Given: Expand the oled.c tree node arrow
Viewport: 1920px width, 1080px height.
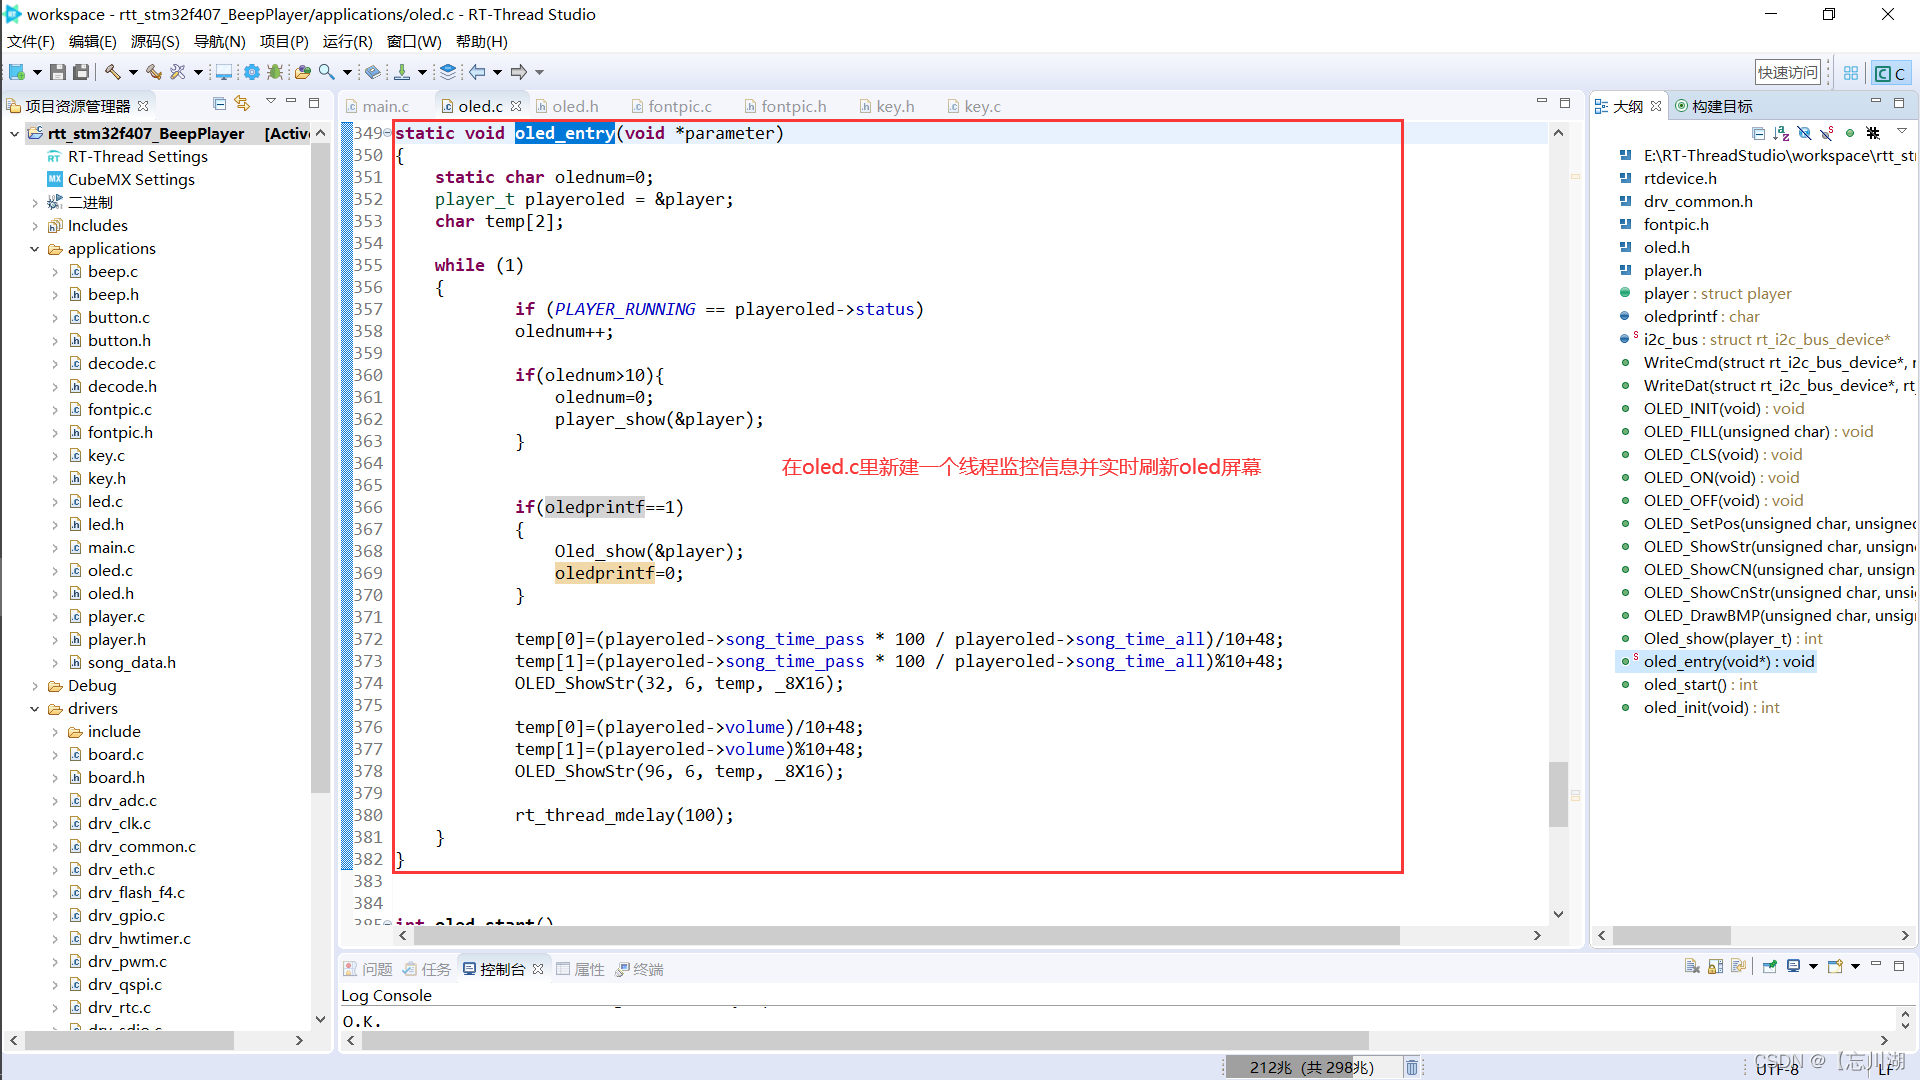Looking at the screenshot, I should pyautogui.click(x=55, y=571).
